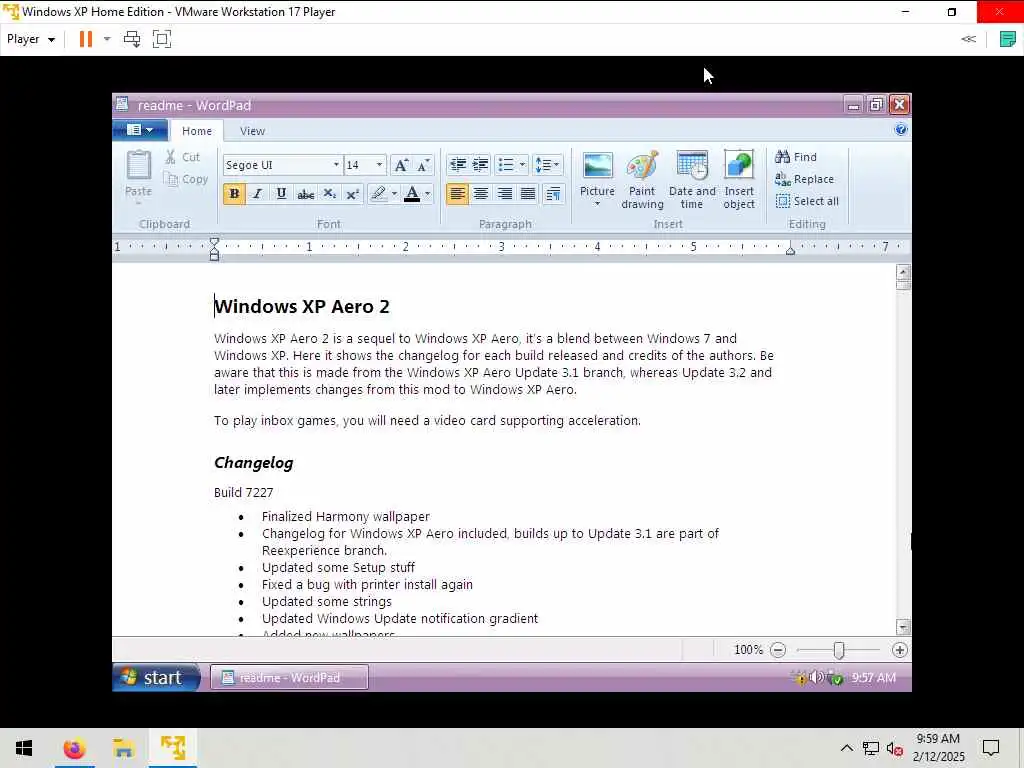Image resolution: width=1024 pixels, height=768 pixels.
Task: Expand the Picture button dropdown arrow
Action: tap(598, 204)
